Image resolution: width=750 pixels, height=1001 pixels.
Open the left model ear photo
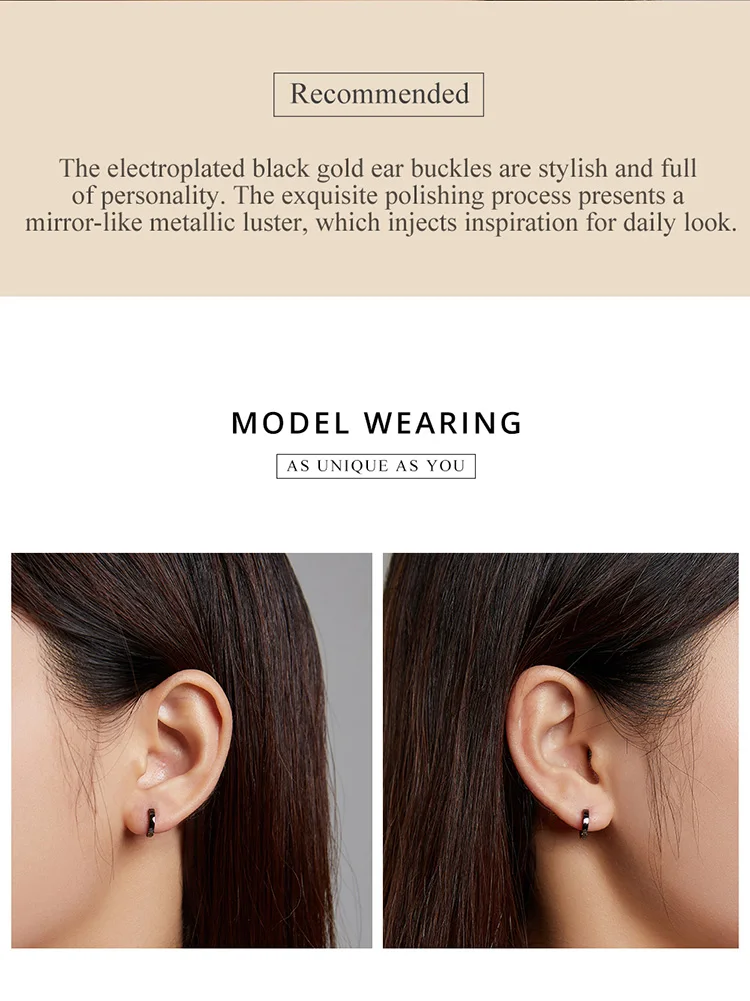click(191, 750)
